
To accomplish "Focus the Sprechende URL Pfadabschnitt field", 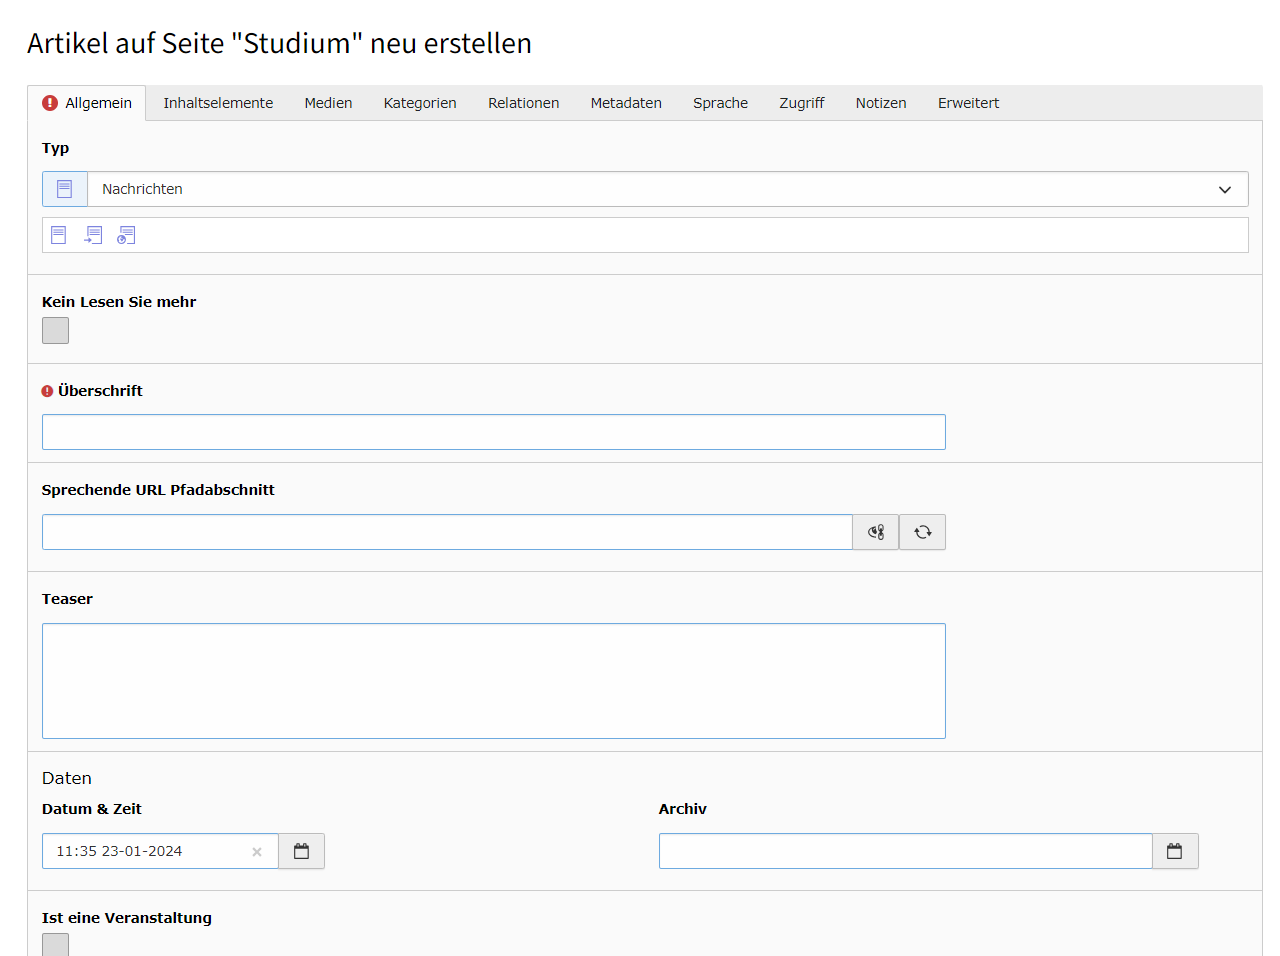I will tap(447, 532).
